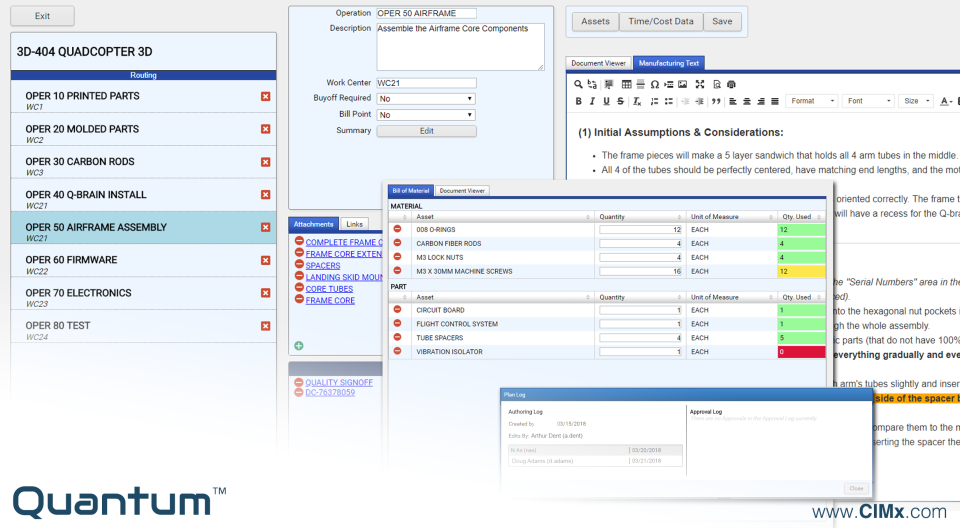Select the Bill of Material tab

pyautogui.click(x=411, y=190)
